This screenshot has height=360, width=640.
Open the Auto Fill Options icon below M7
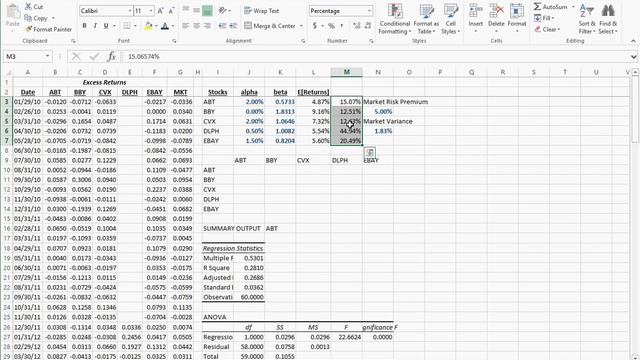(369, 152)
